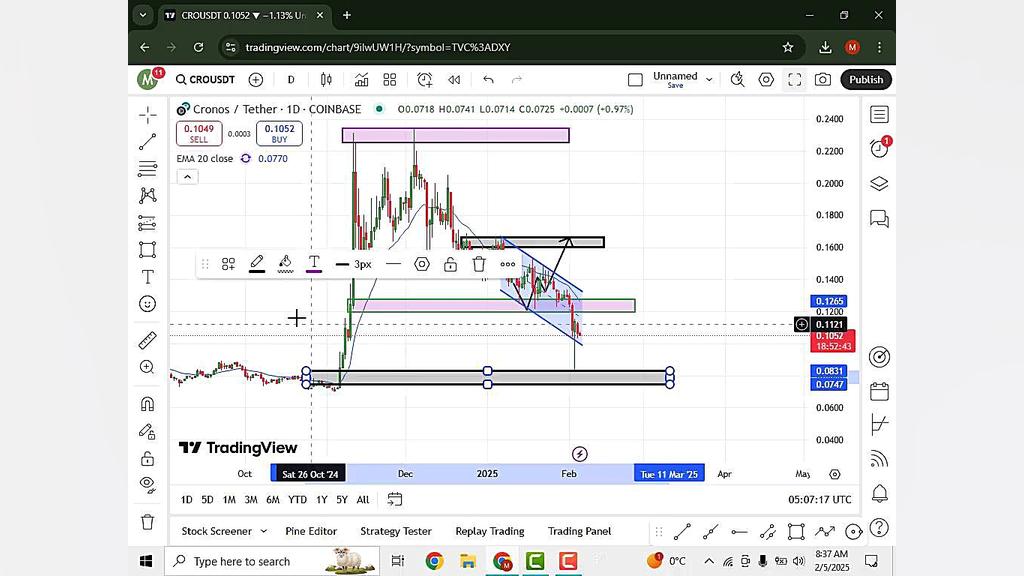Open the line style dropdown
The width and height of the screenshot is (1024, 576).
pyautogui.click(x=393, y=264)
